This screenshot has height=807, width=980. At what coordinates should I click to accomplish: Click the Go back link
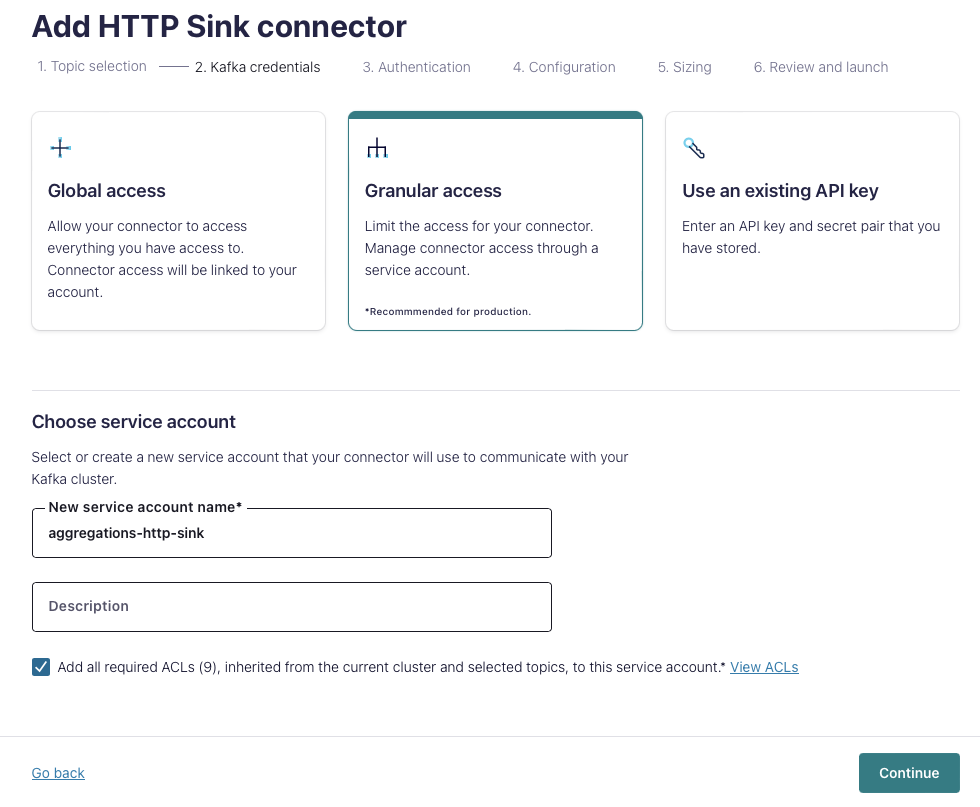[x=58, y=773]
